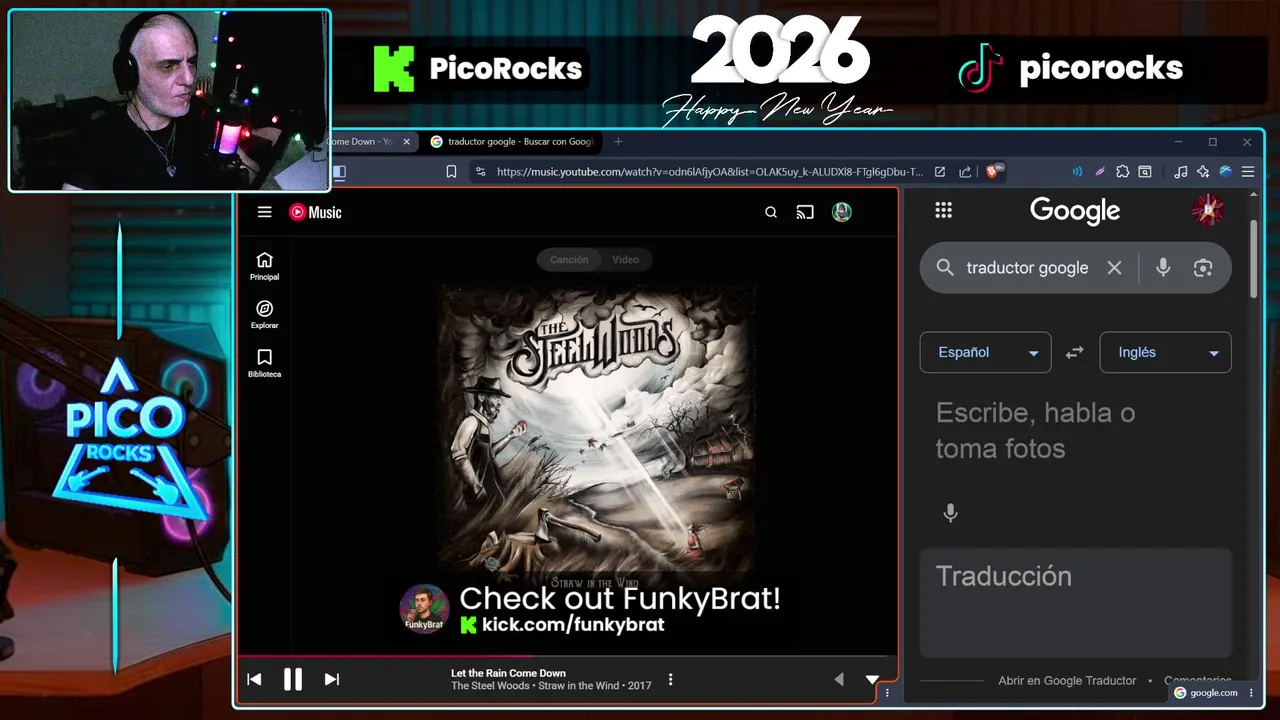1280x720 pixels.
Task: Click the music note media control icon
Action: [x=1181, y=172]
